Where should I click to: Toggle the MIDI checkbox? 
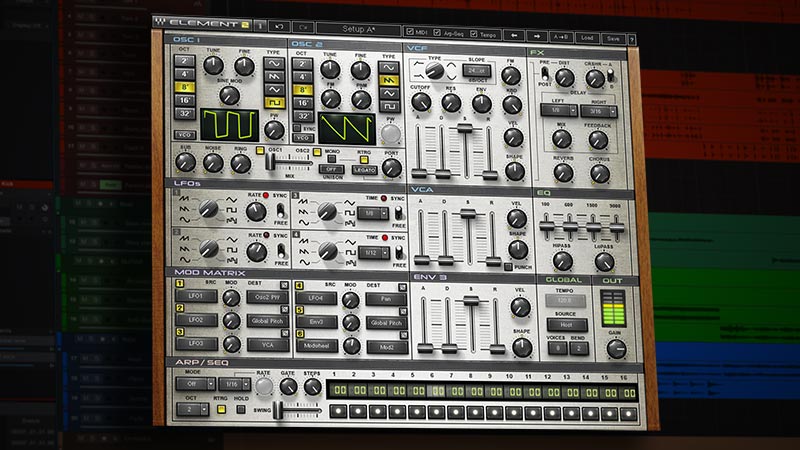pyautogui.click(x=410, y=32)
